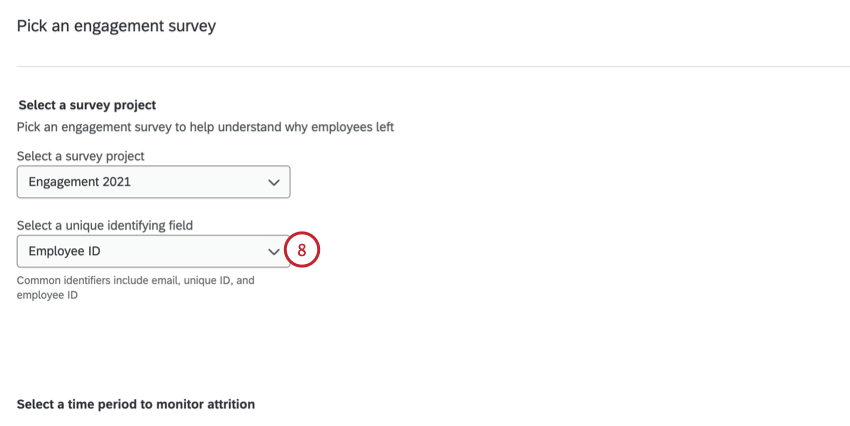Click the non-bold 'Select a survey project' field label

tap(81, 156)
